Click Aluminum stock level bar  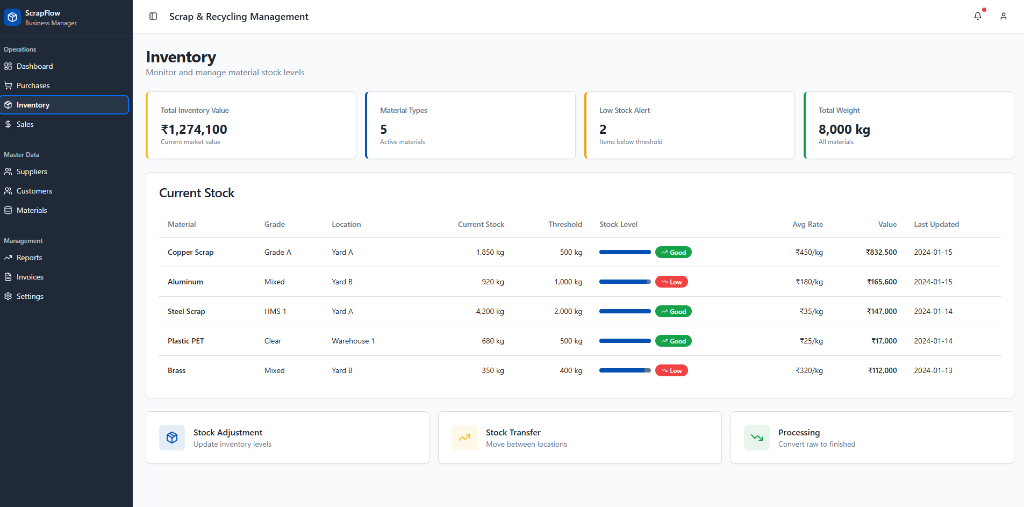[x=625, y=282]
